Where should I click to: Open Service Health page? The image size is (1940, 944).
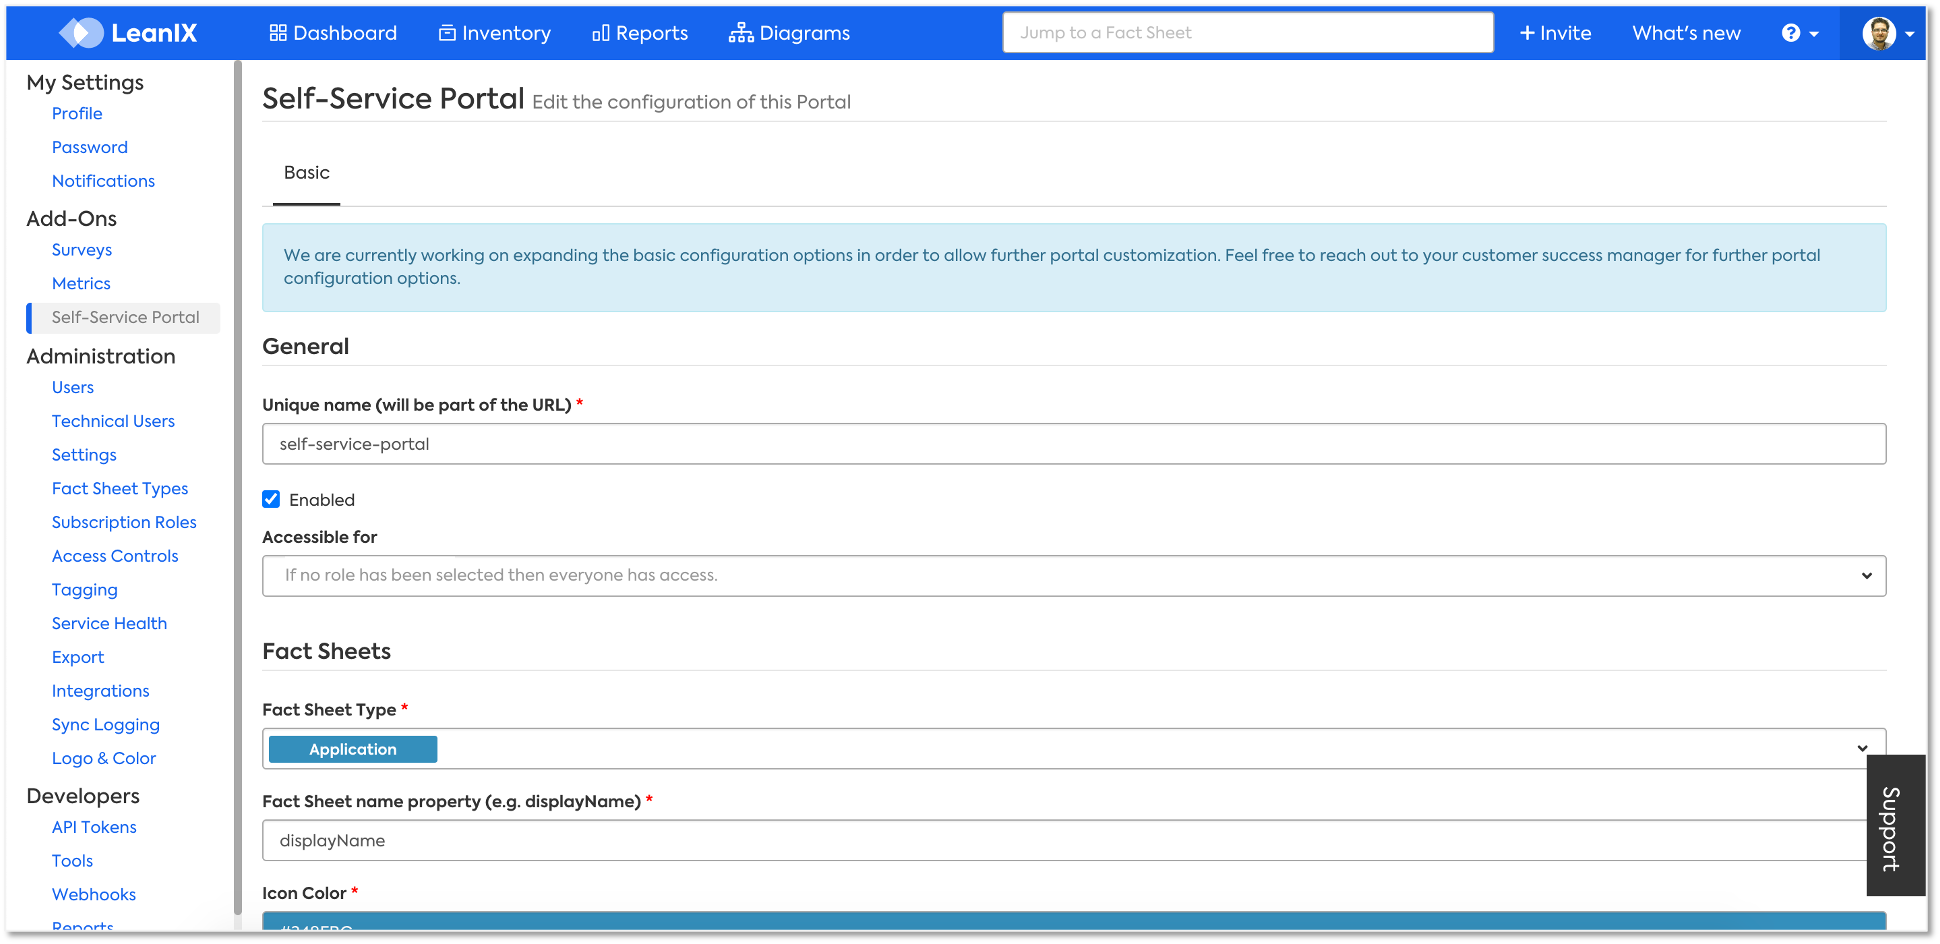[x=109, y=624]
